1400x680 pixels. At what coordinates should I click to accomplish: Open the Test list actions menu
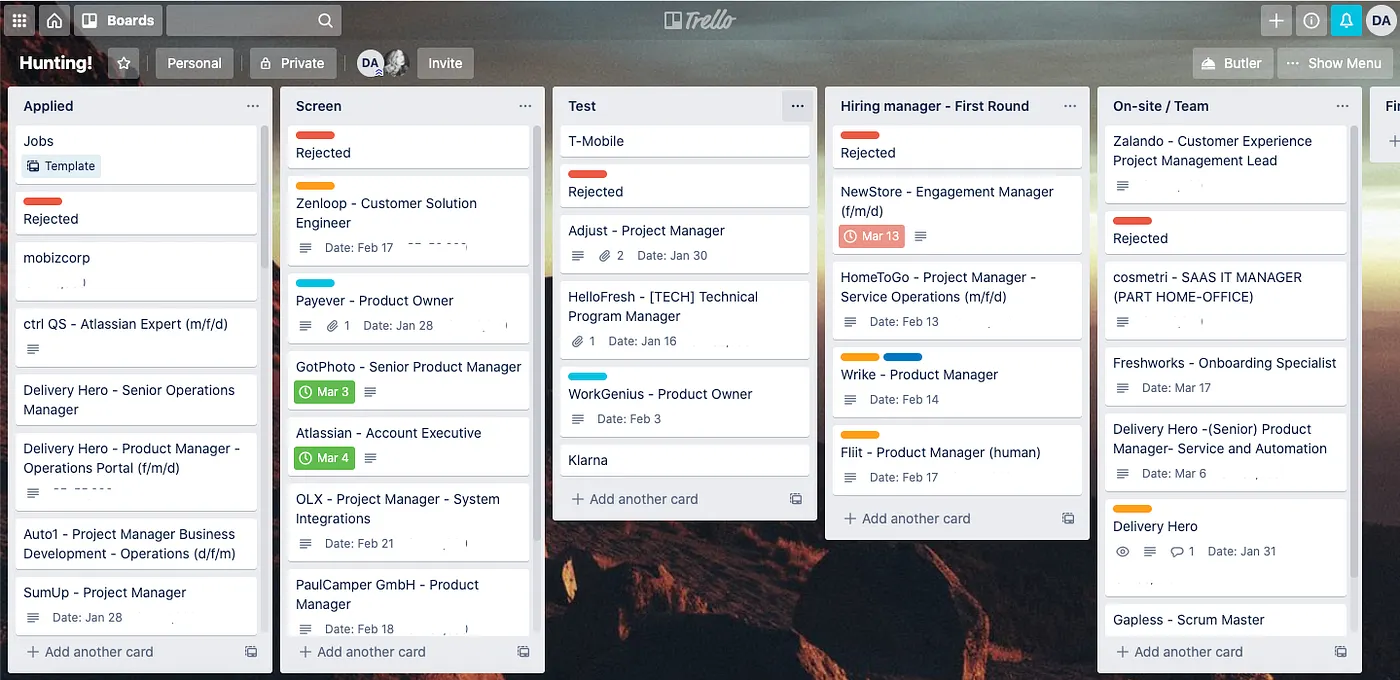[x=797, y=106]
